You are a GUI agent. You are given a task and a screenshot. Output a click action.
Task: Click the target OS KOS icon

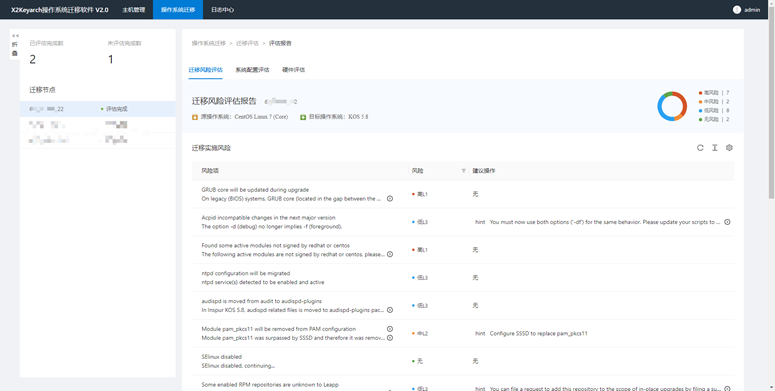[303, 117]
